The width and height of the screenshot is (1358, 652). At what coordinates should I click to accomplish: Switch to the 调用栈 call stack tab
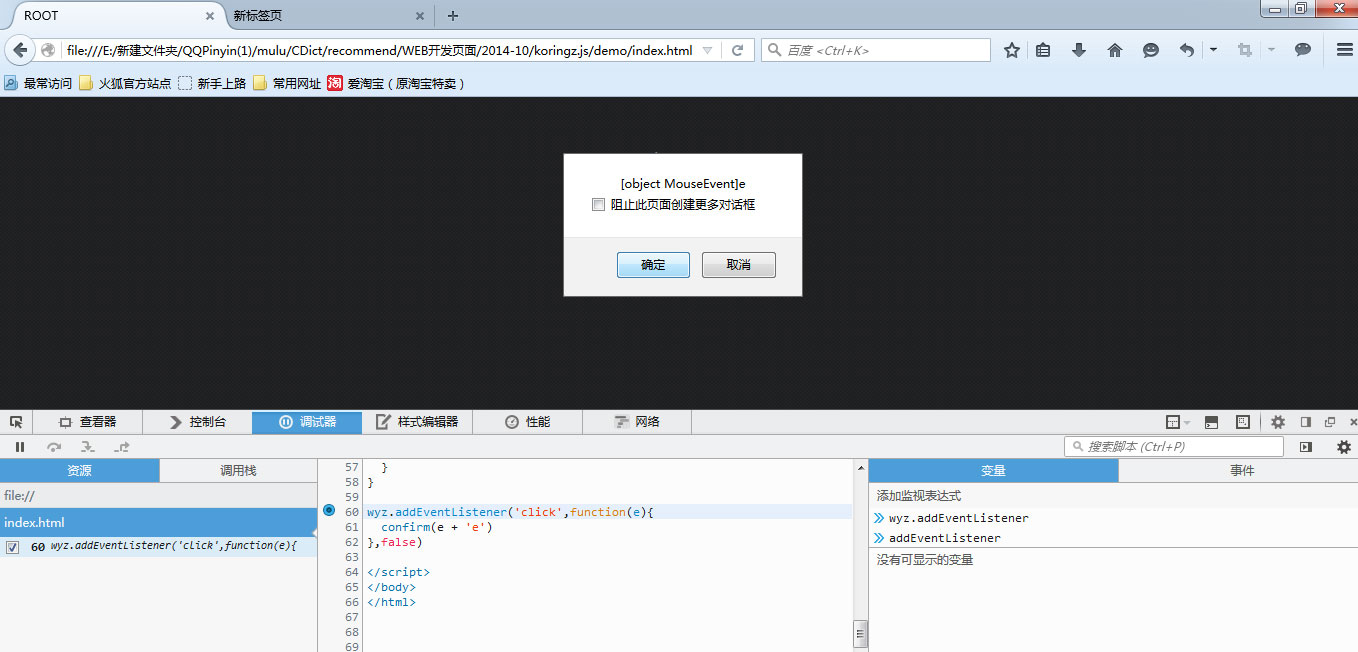pos(238,471)
